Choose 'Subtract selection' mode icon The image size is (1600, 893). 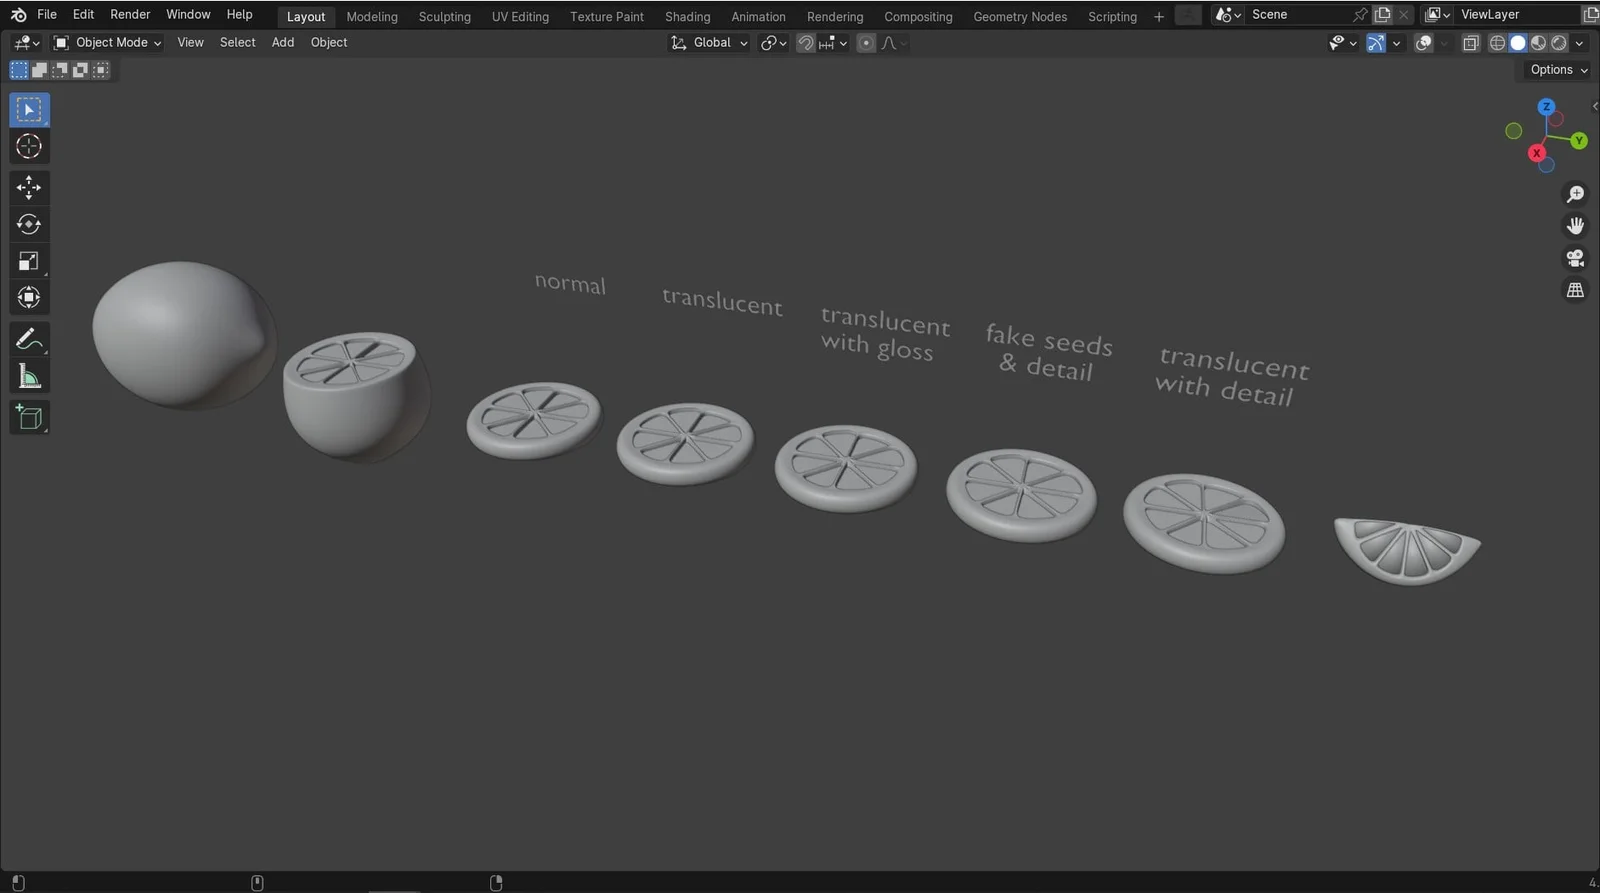coord(60,70)
